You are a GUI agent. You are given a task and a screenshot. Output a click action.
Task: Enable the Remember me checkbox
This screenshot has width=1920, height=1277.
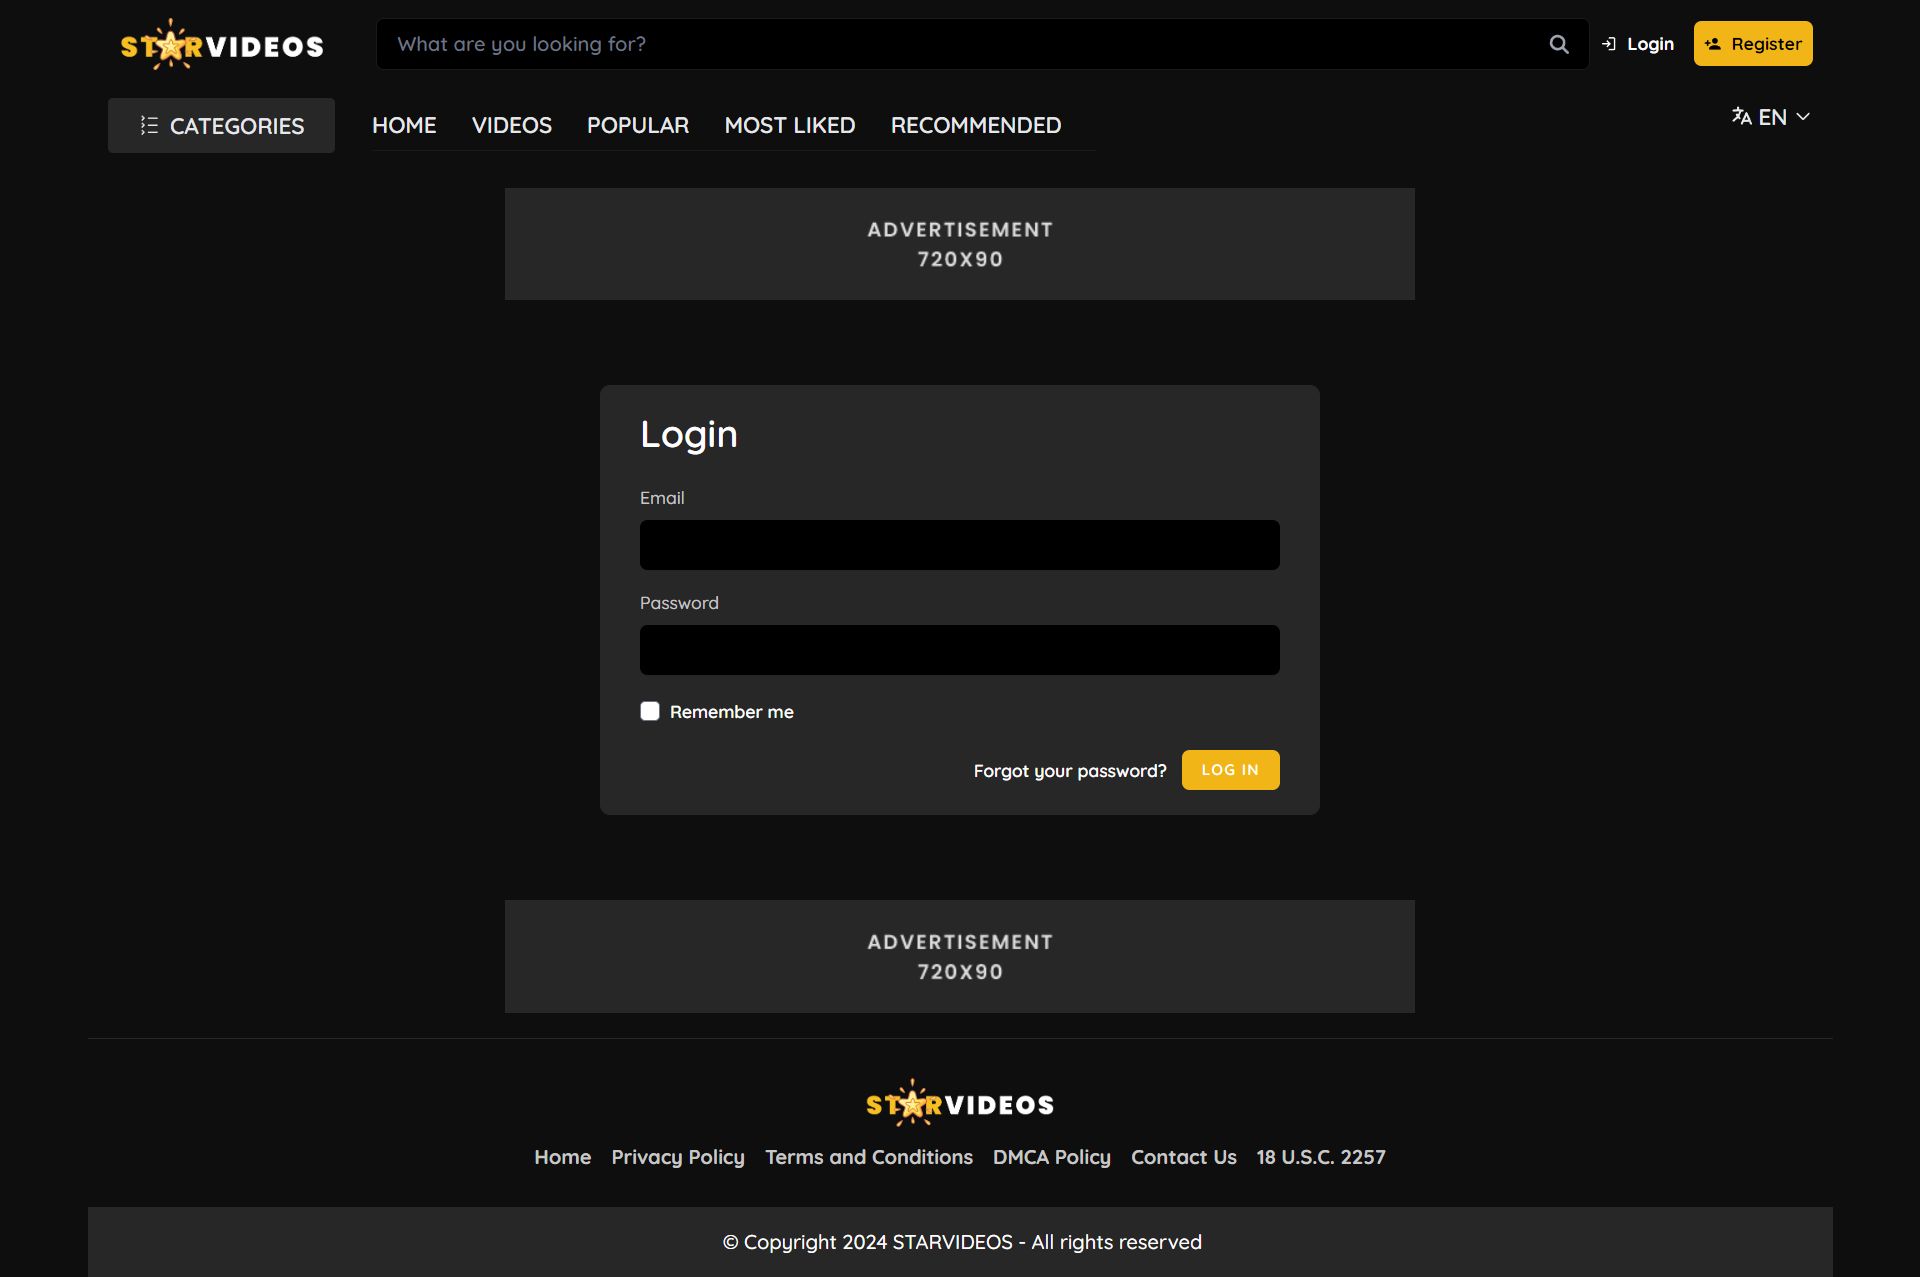click(650, 711)
